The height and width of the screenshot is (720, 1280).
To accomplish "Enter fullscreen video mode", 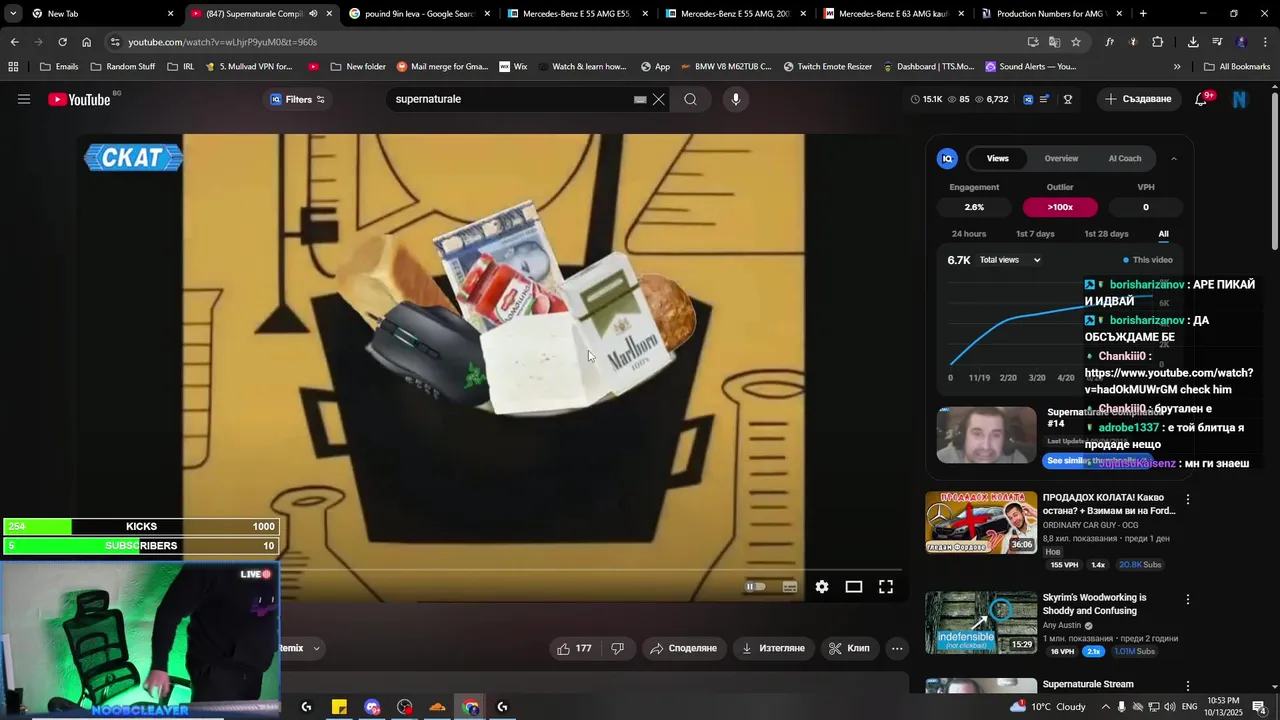I will tap(886, 587).
